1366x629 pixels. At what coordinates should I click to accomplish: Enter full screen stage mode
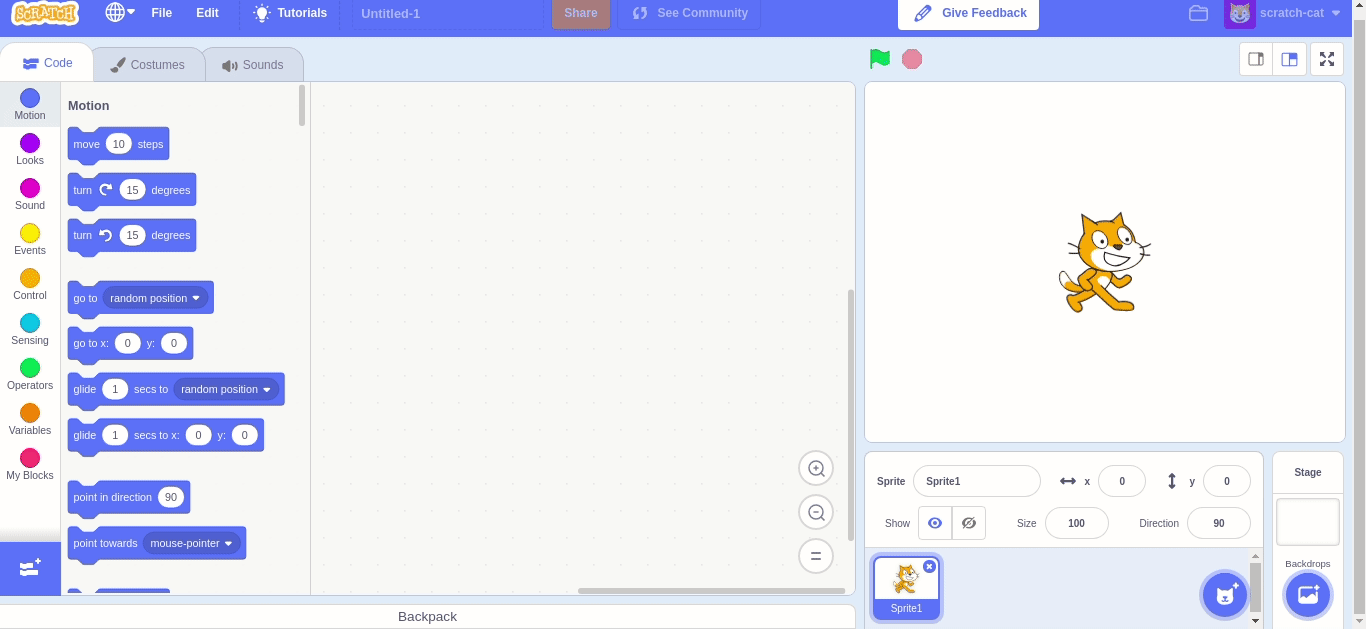coord(1327,59)
